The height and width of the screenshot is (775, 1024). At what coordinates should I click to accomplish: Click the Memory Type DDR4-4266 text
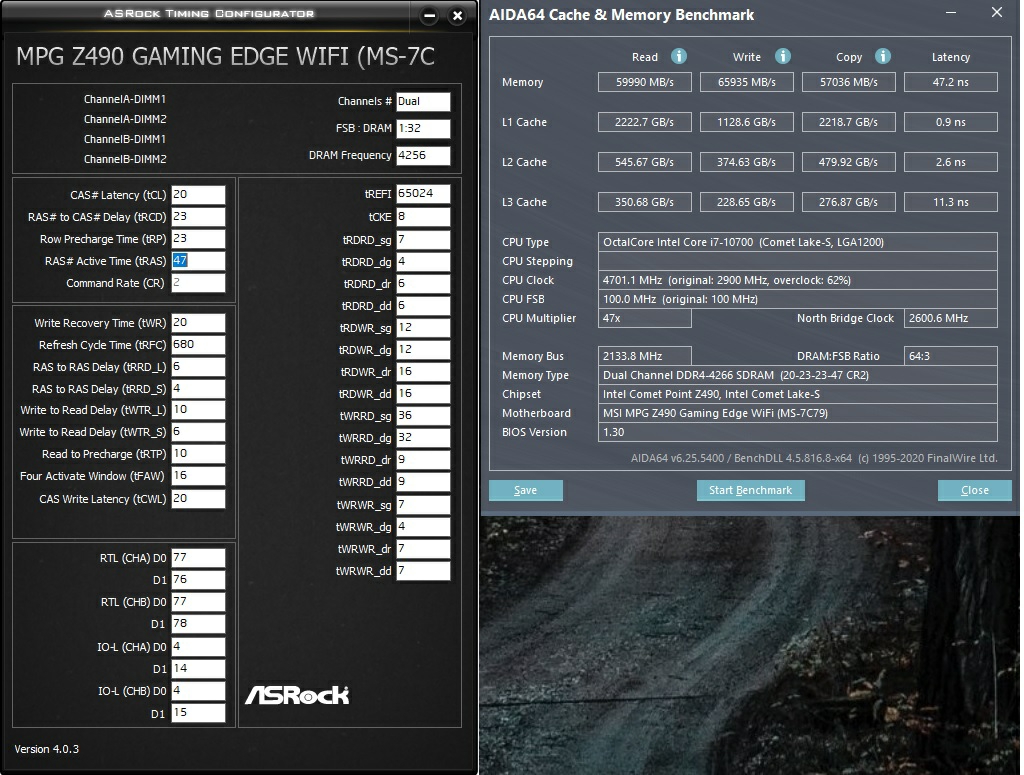click(x=797, y=375)
